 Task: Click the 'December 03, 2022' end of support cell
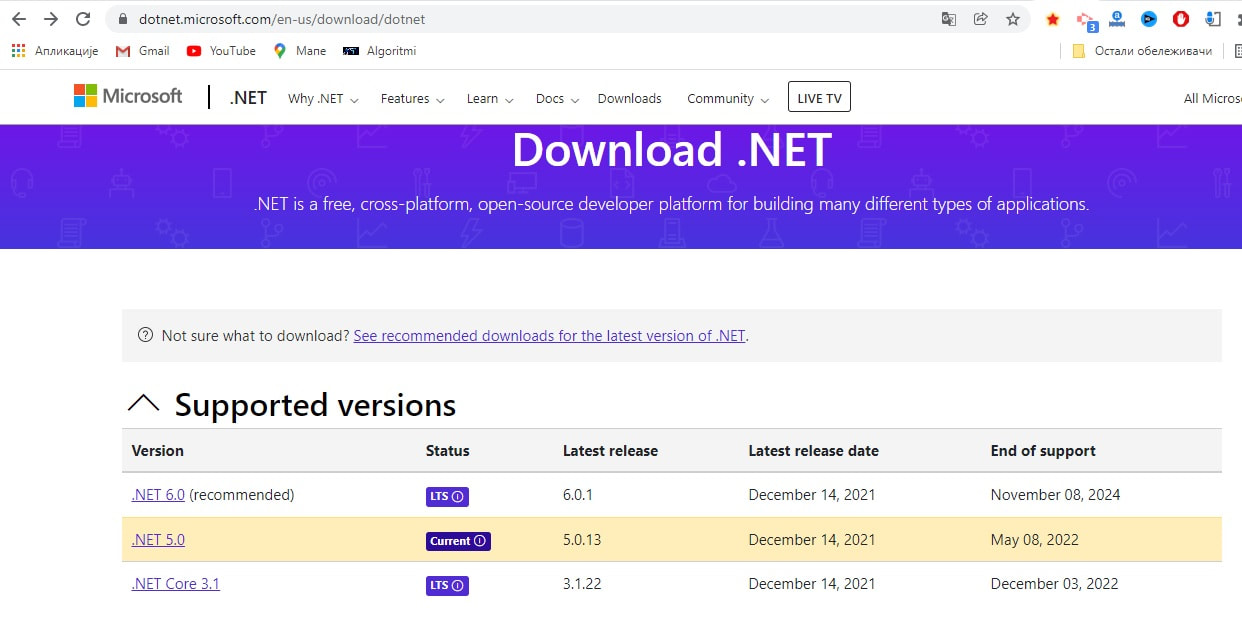coord(1054,584)
